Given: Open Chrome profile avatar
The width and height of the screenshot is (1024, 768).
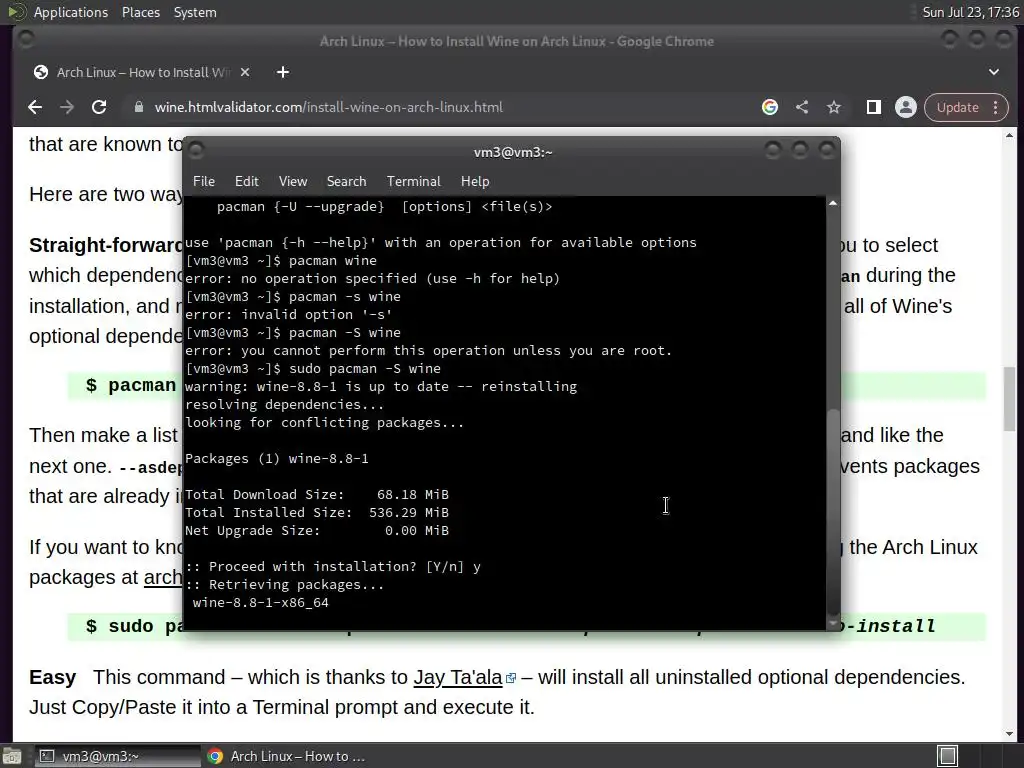Looking at the screenshot, I should pos(906,107).
